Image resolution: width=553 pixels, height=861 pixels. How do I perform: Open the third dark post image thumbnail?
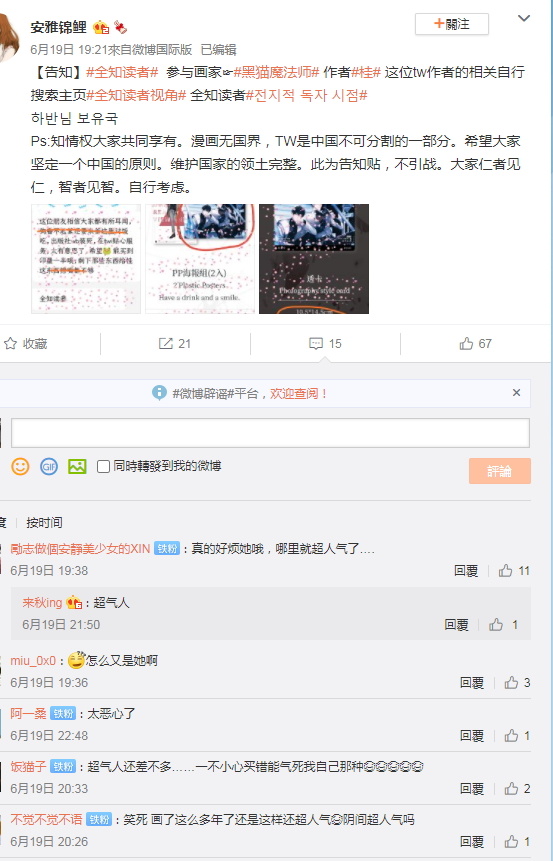point(314,259)
